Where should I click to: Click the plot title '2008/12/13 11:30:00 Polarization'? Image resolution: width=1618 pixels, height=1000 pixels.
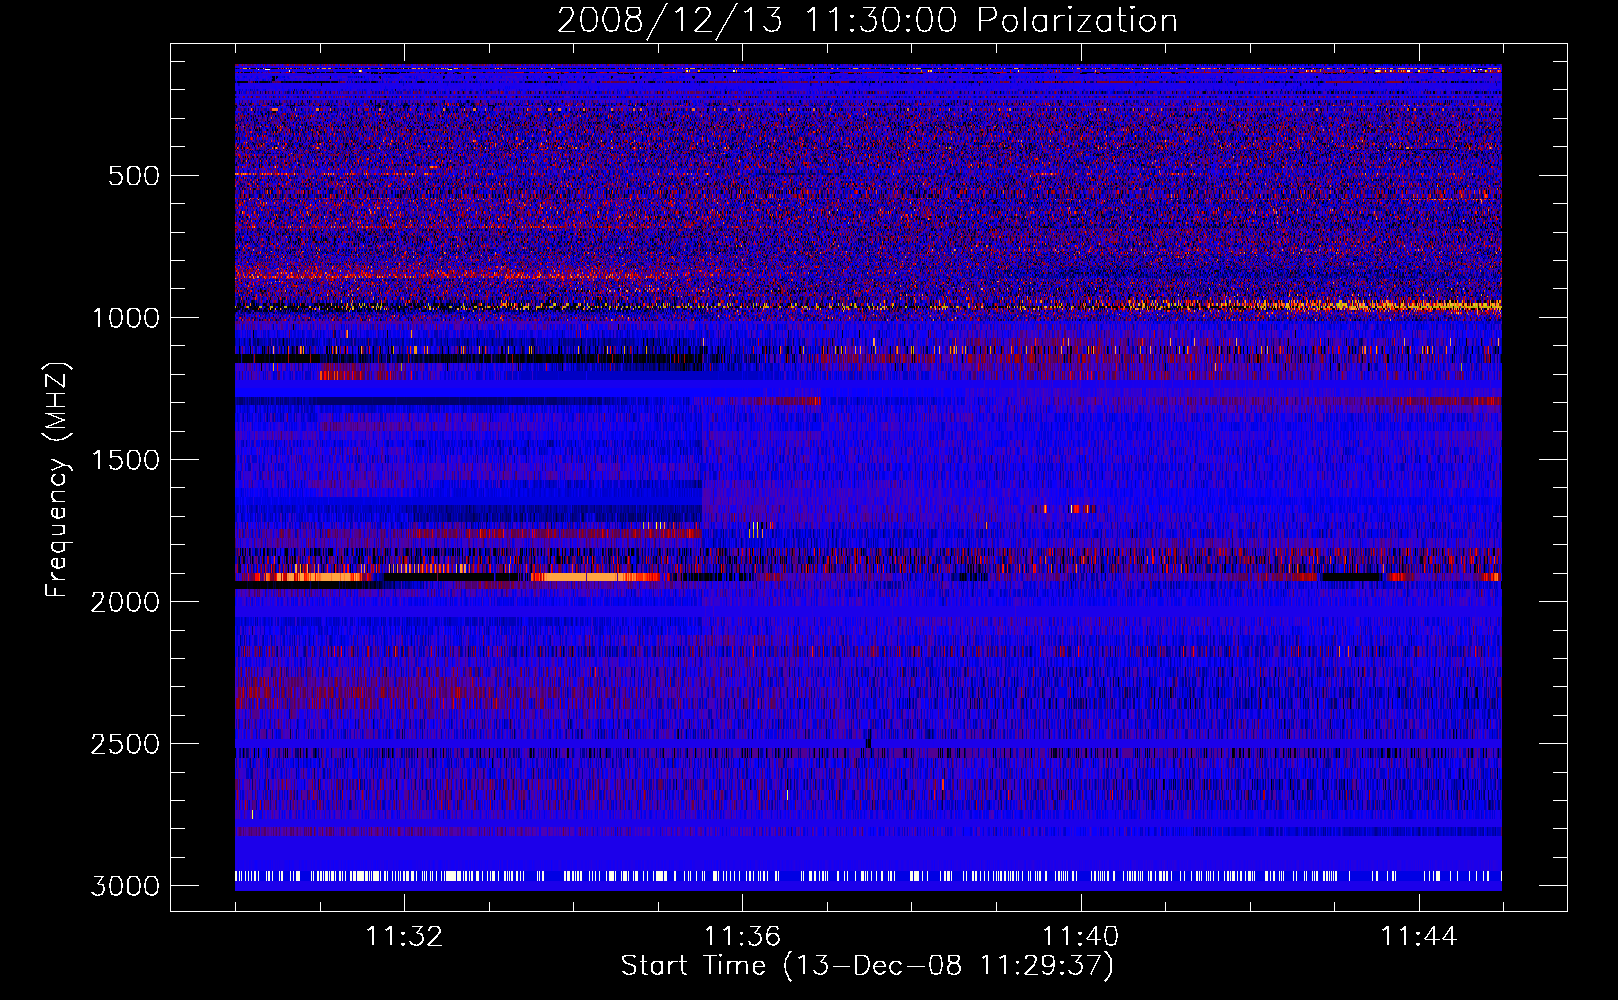(x=867, y=20)
